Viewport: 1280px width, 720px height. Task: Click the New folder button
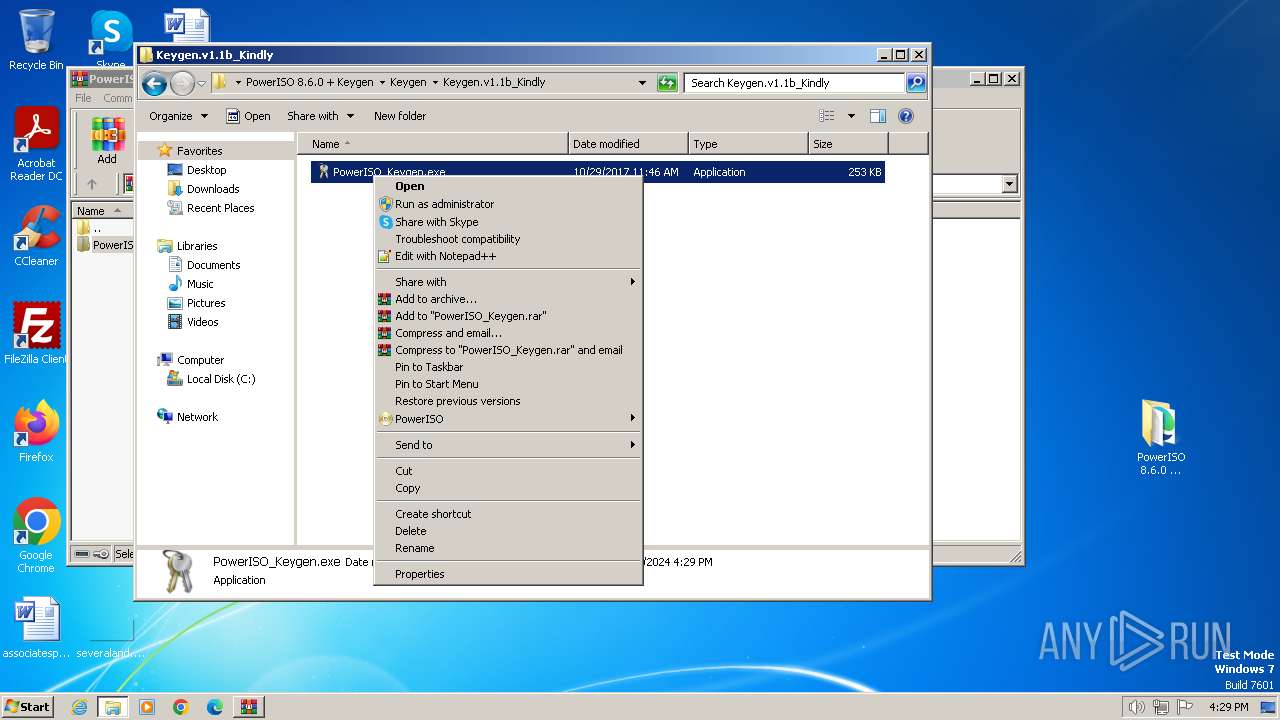pos(400,116)
